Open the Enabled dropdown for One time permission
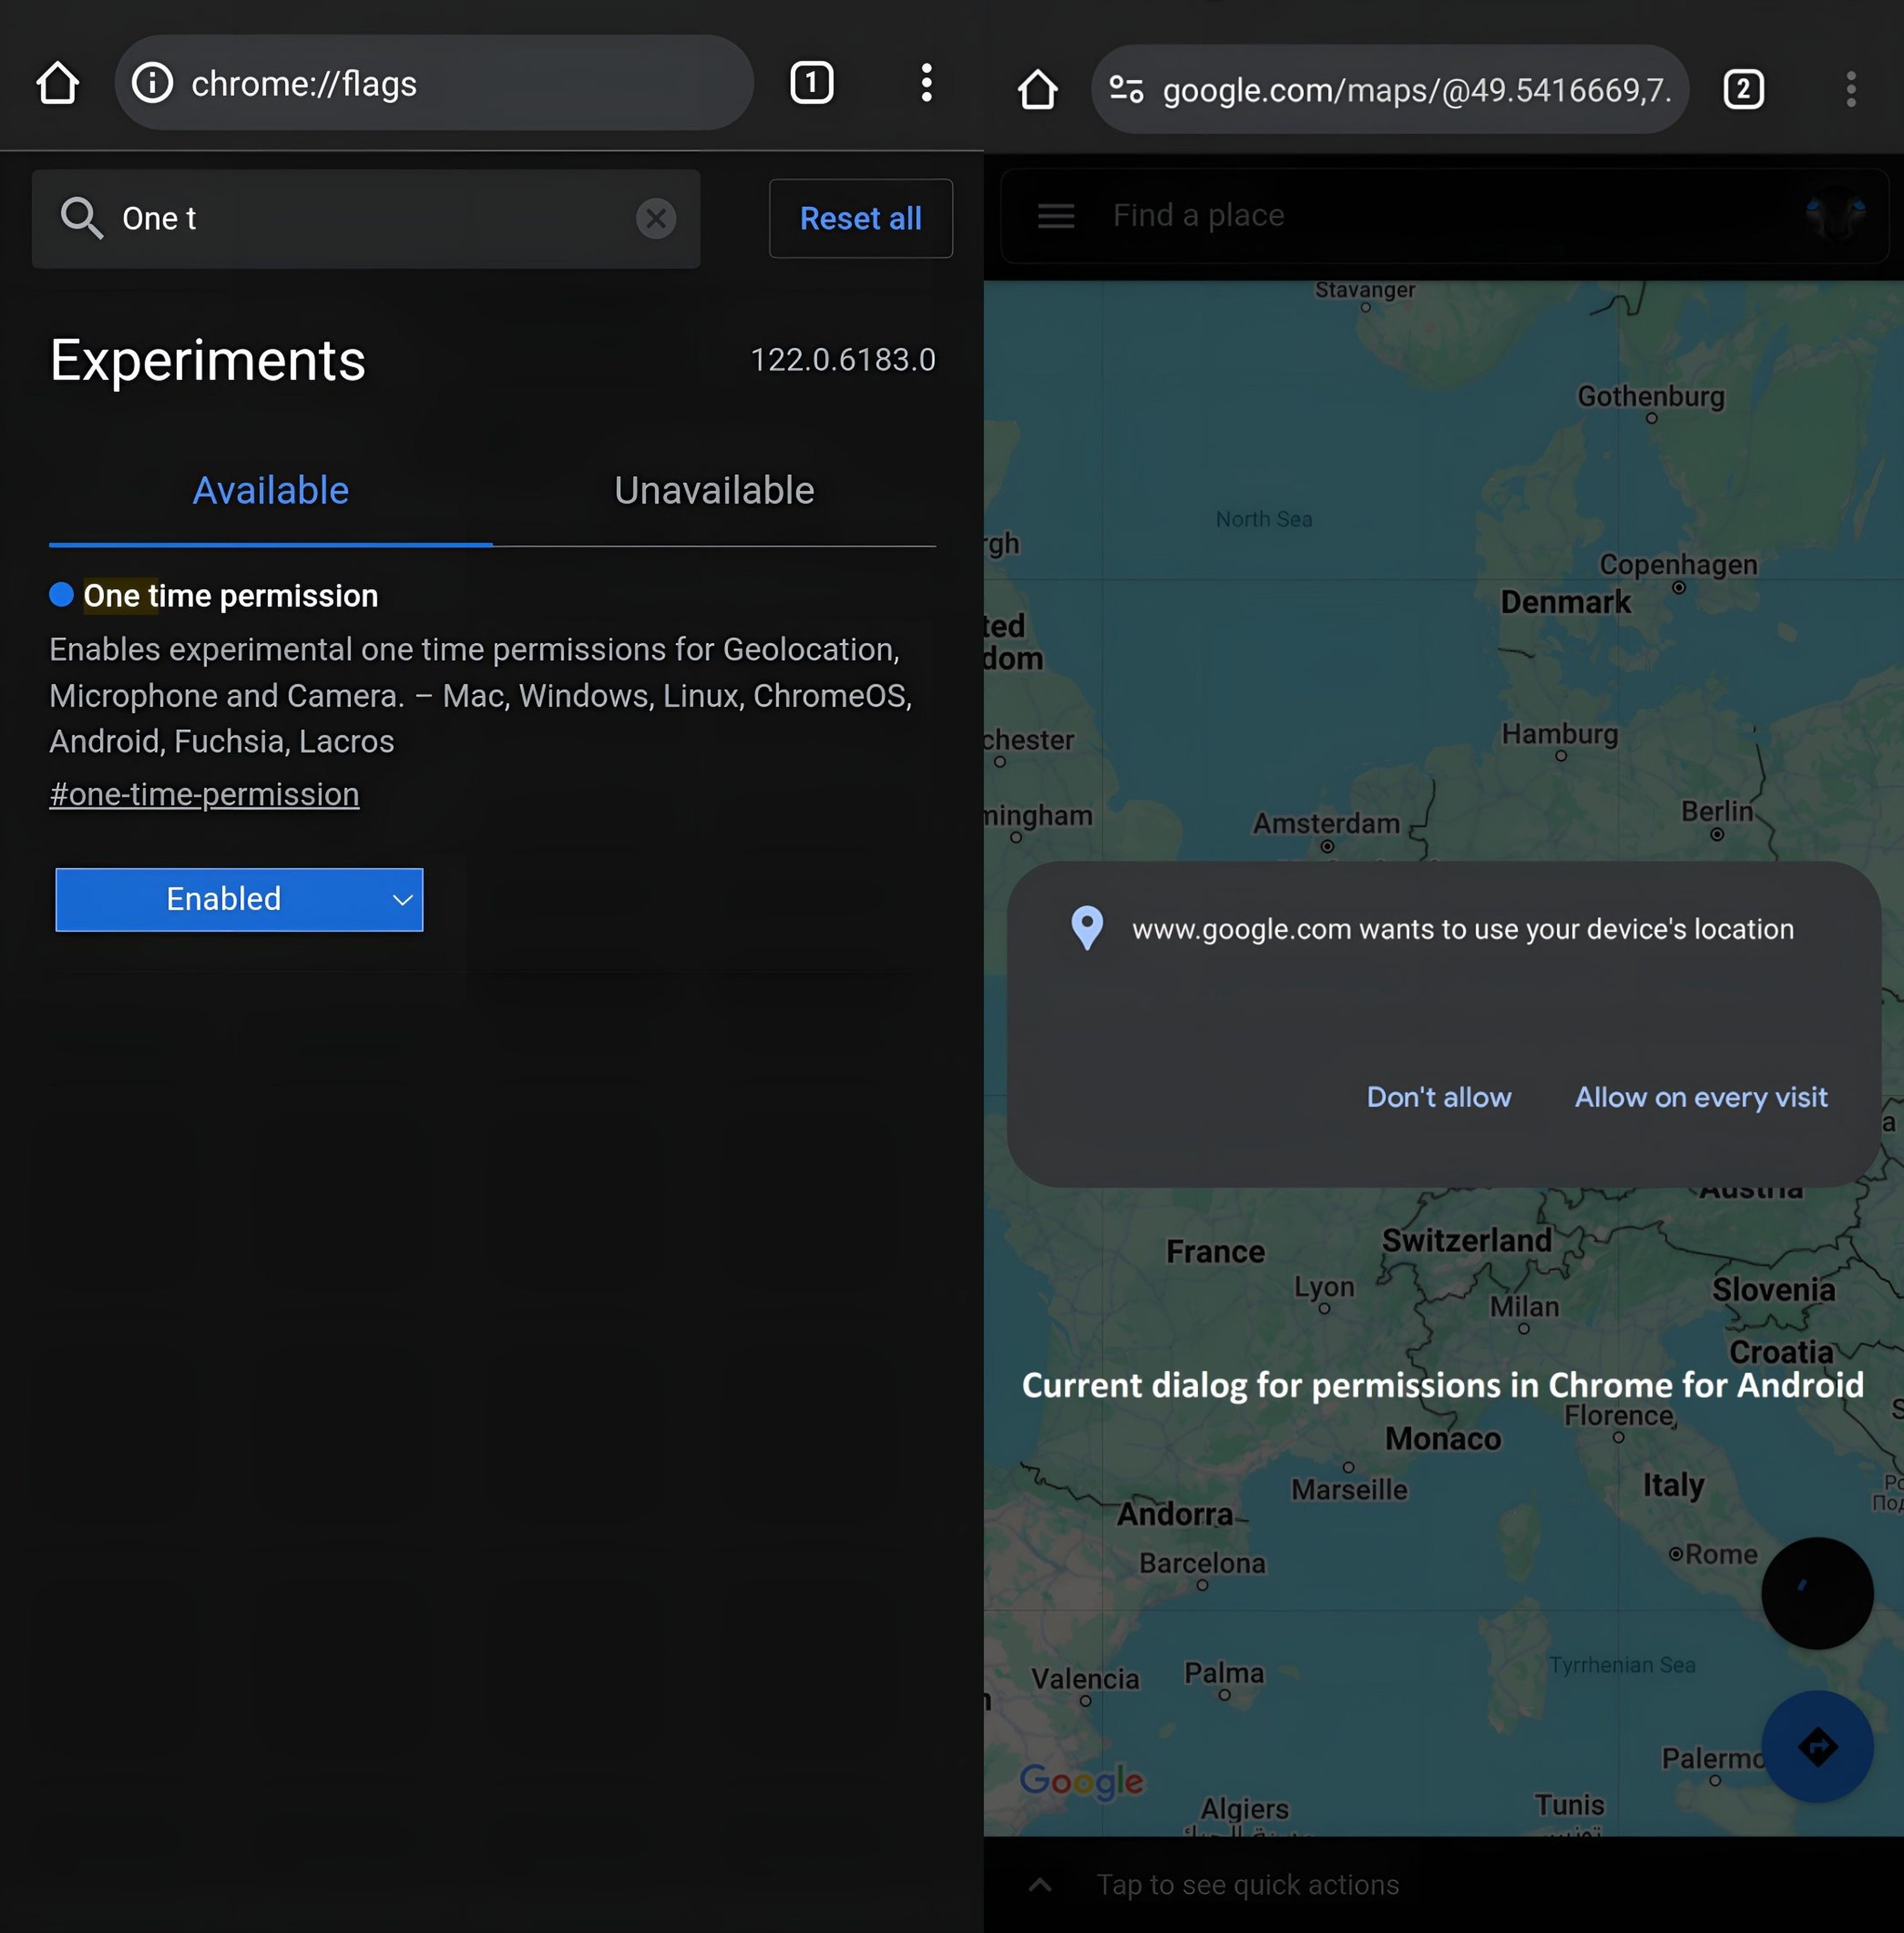 [239, 899]
